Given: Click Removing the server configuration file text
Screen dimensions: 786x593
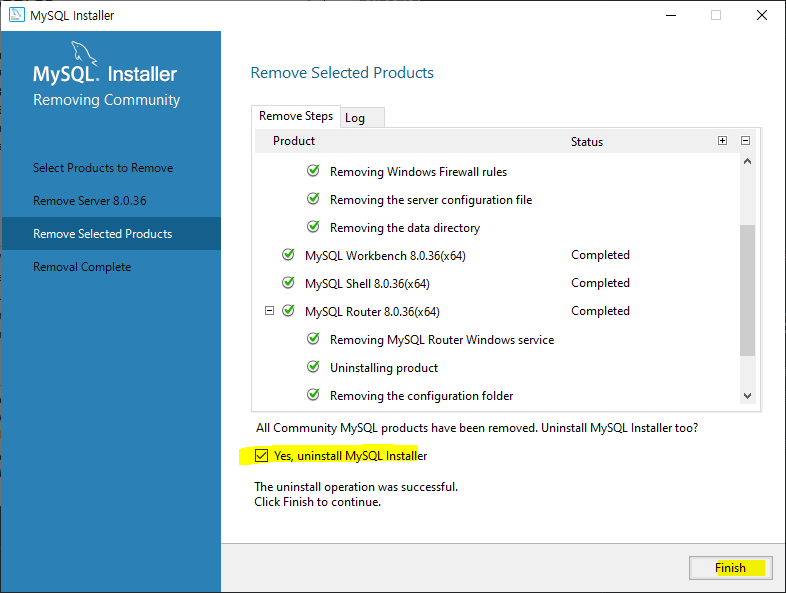Looking at the screenshot, I should (x=431, y=200).
